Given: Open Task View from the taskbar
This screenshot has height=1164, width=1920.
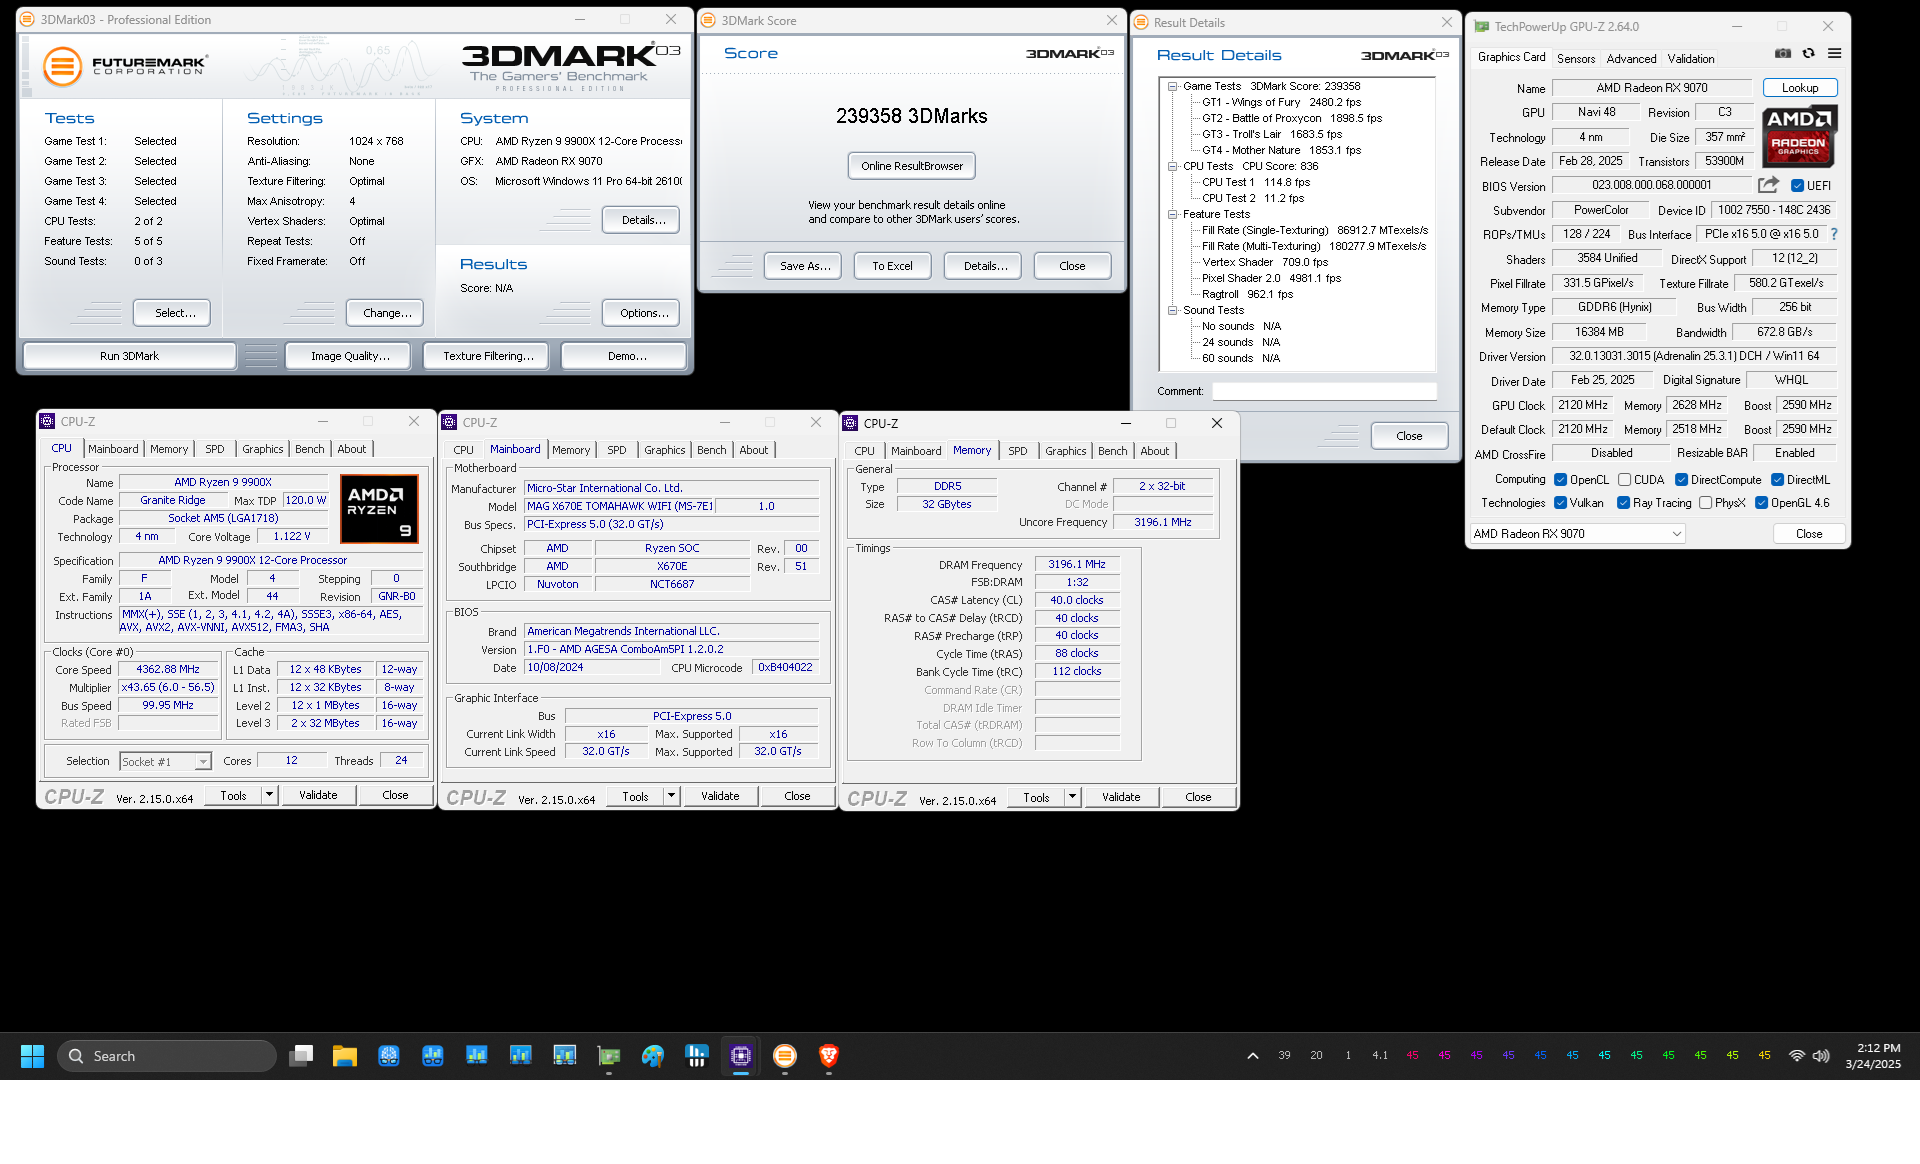Looking at the screenshot, I should pyautogui.click(x=301, y=1056).
